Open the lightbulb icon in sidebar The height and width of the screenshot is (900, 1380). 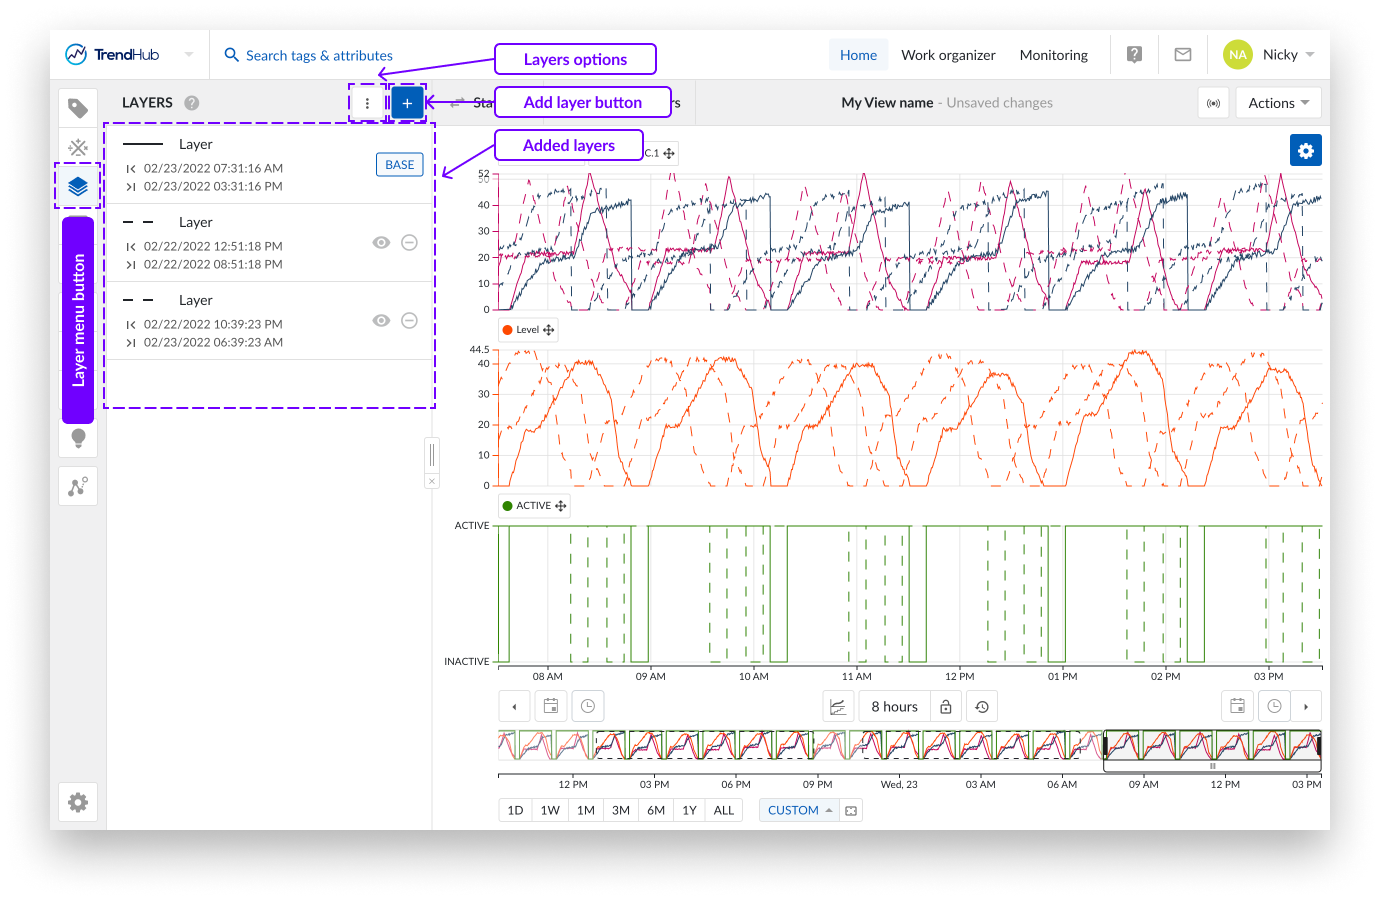[78, 438]
